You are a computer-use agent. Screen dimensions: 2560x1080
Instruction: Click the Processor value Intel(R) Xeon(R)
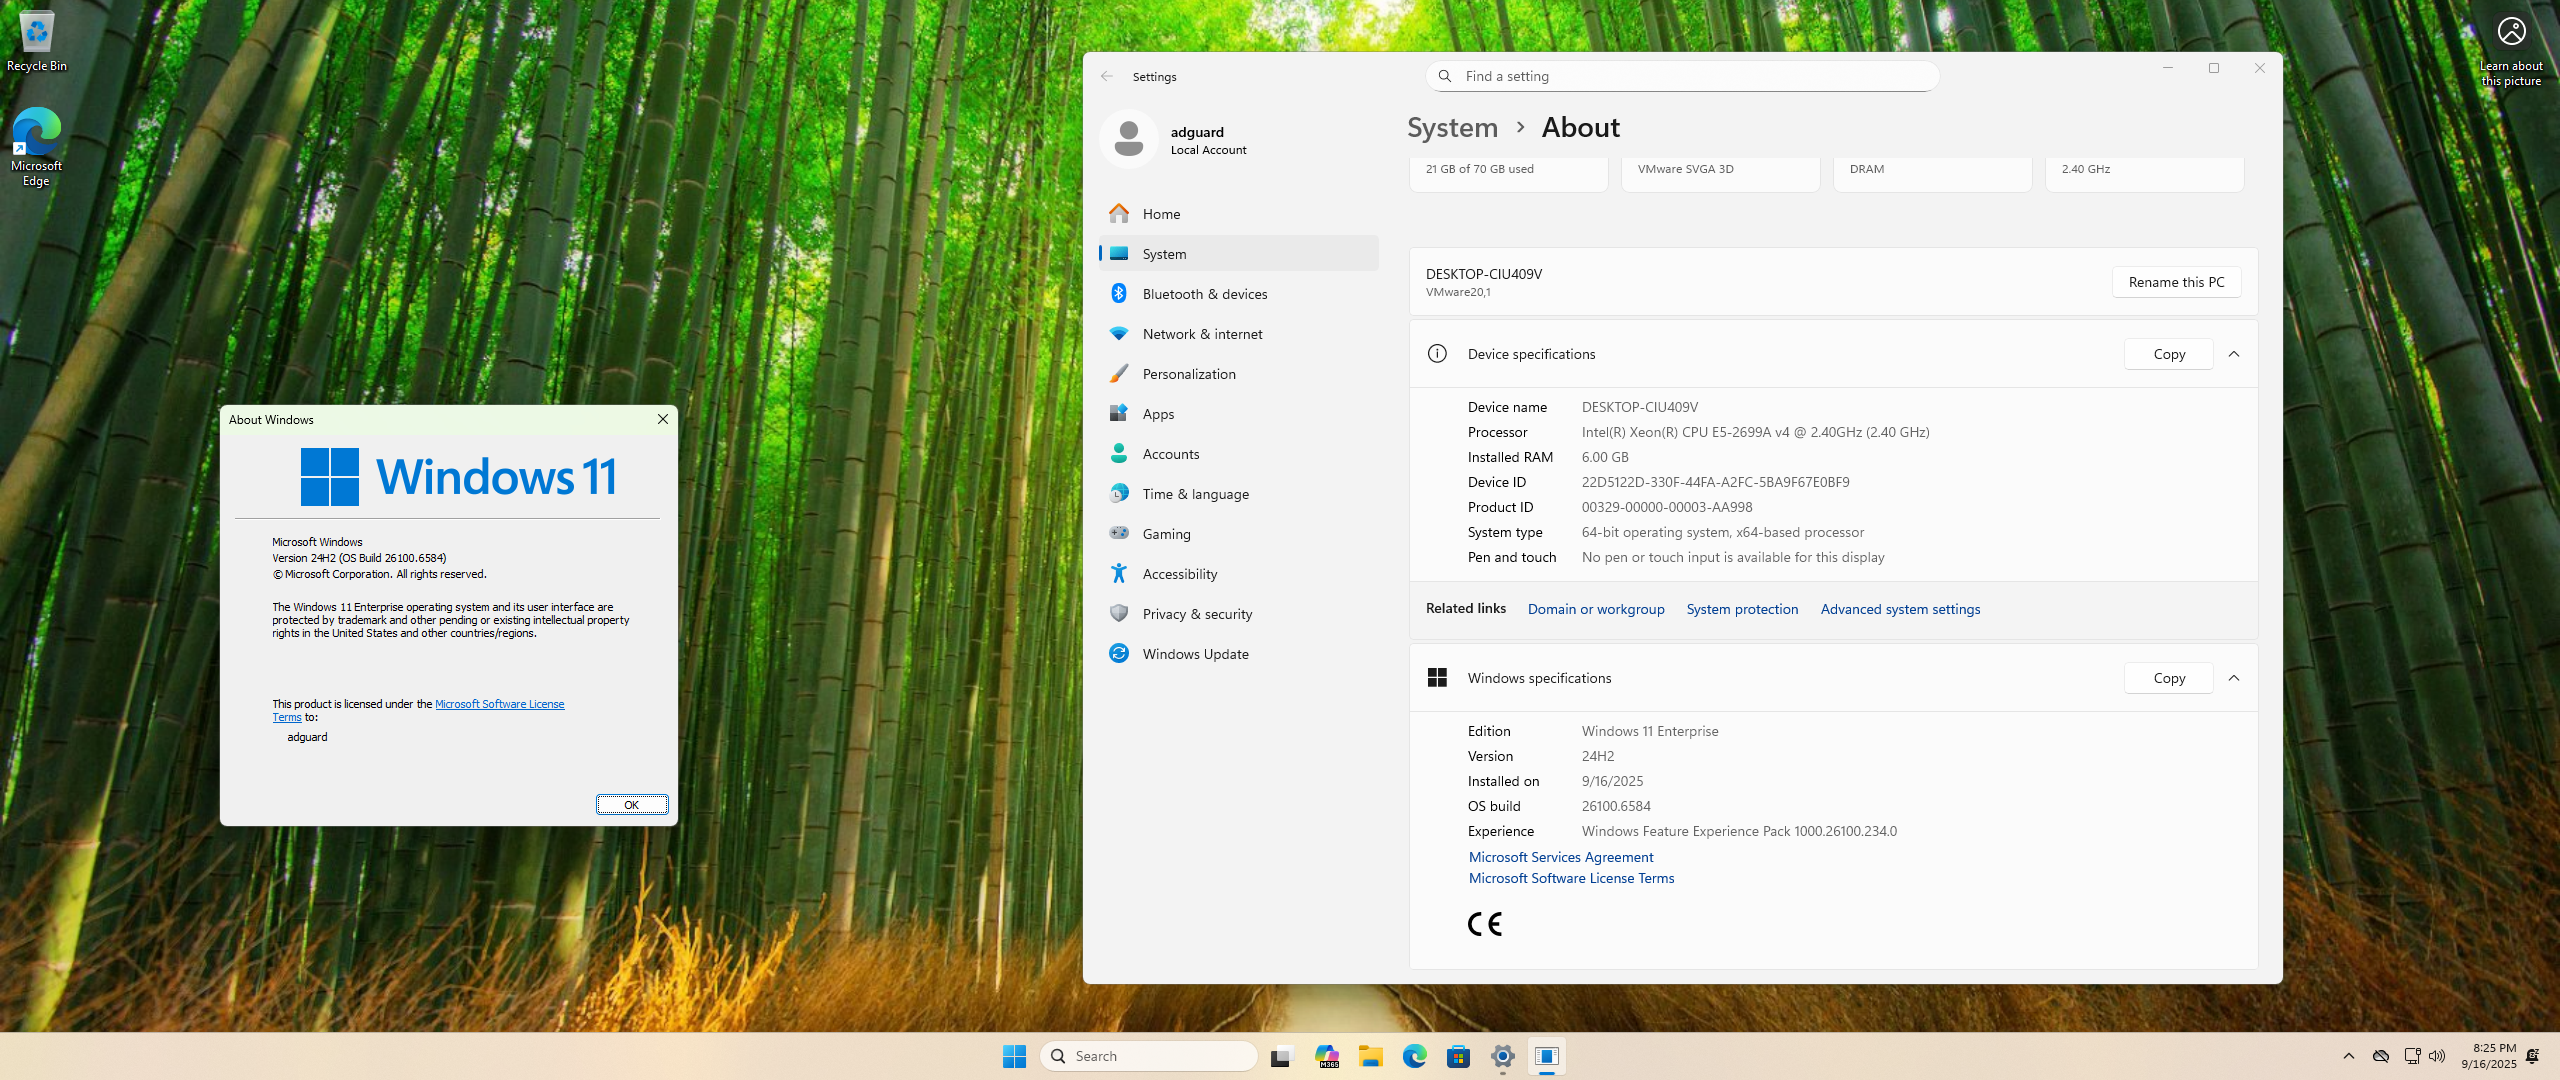1755,432
